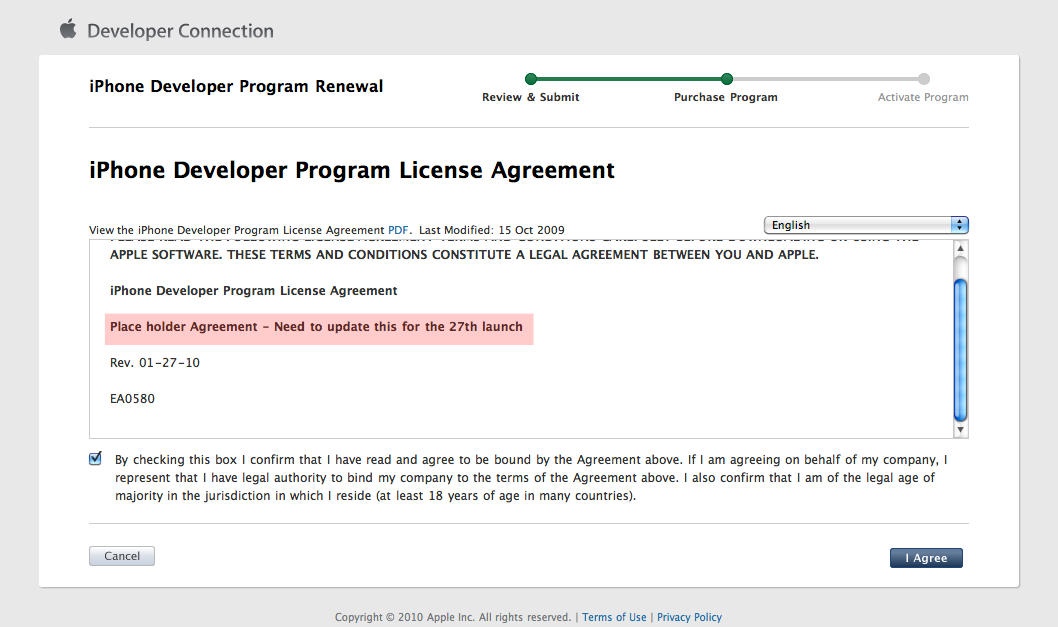This screenshot has height=627, width=1058.
Task: Select the Purchase Program step label
Action: pyautogui.click(x=725, y=97)
